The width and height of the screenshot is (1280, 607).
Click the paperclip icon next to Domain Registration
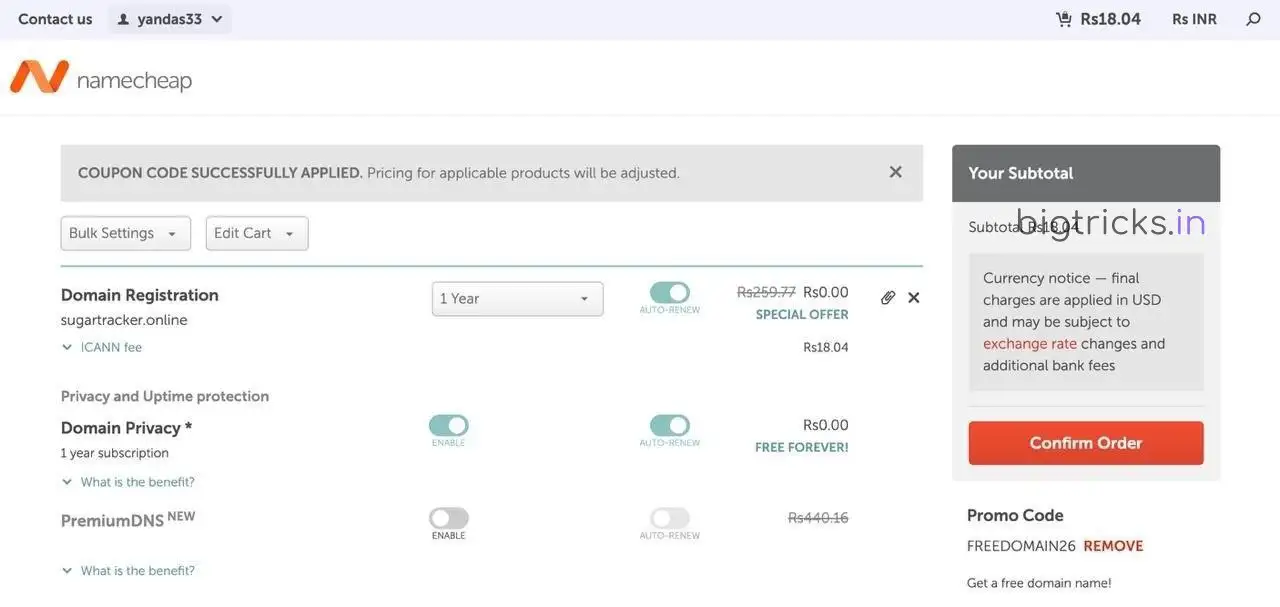(x=888, y=296)
